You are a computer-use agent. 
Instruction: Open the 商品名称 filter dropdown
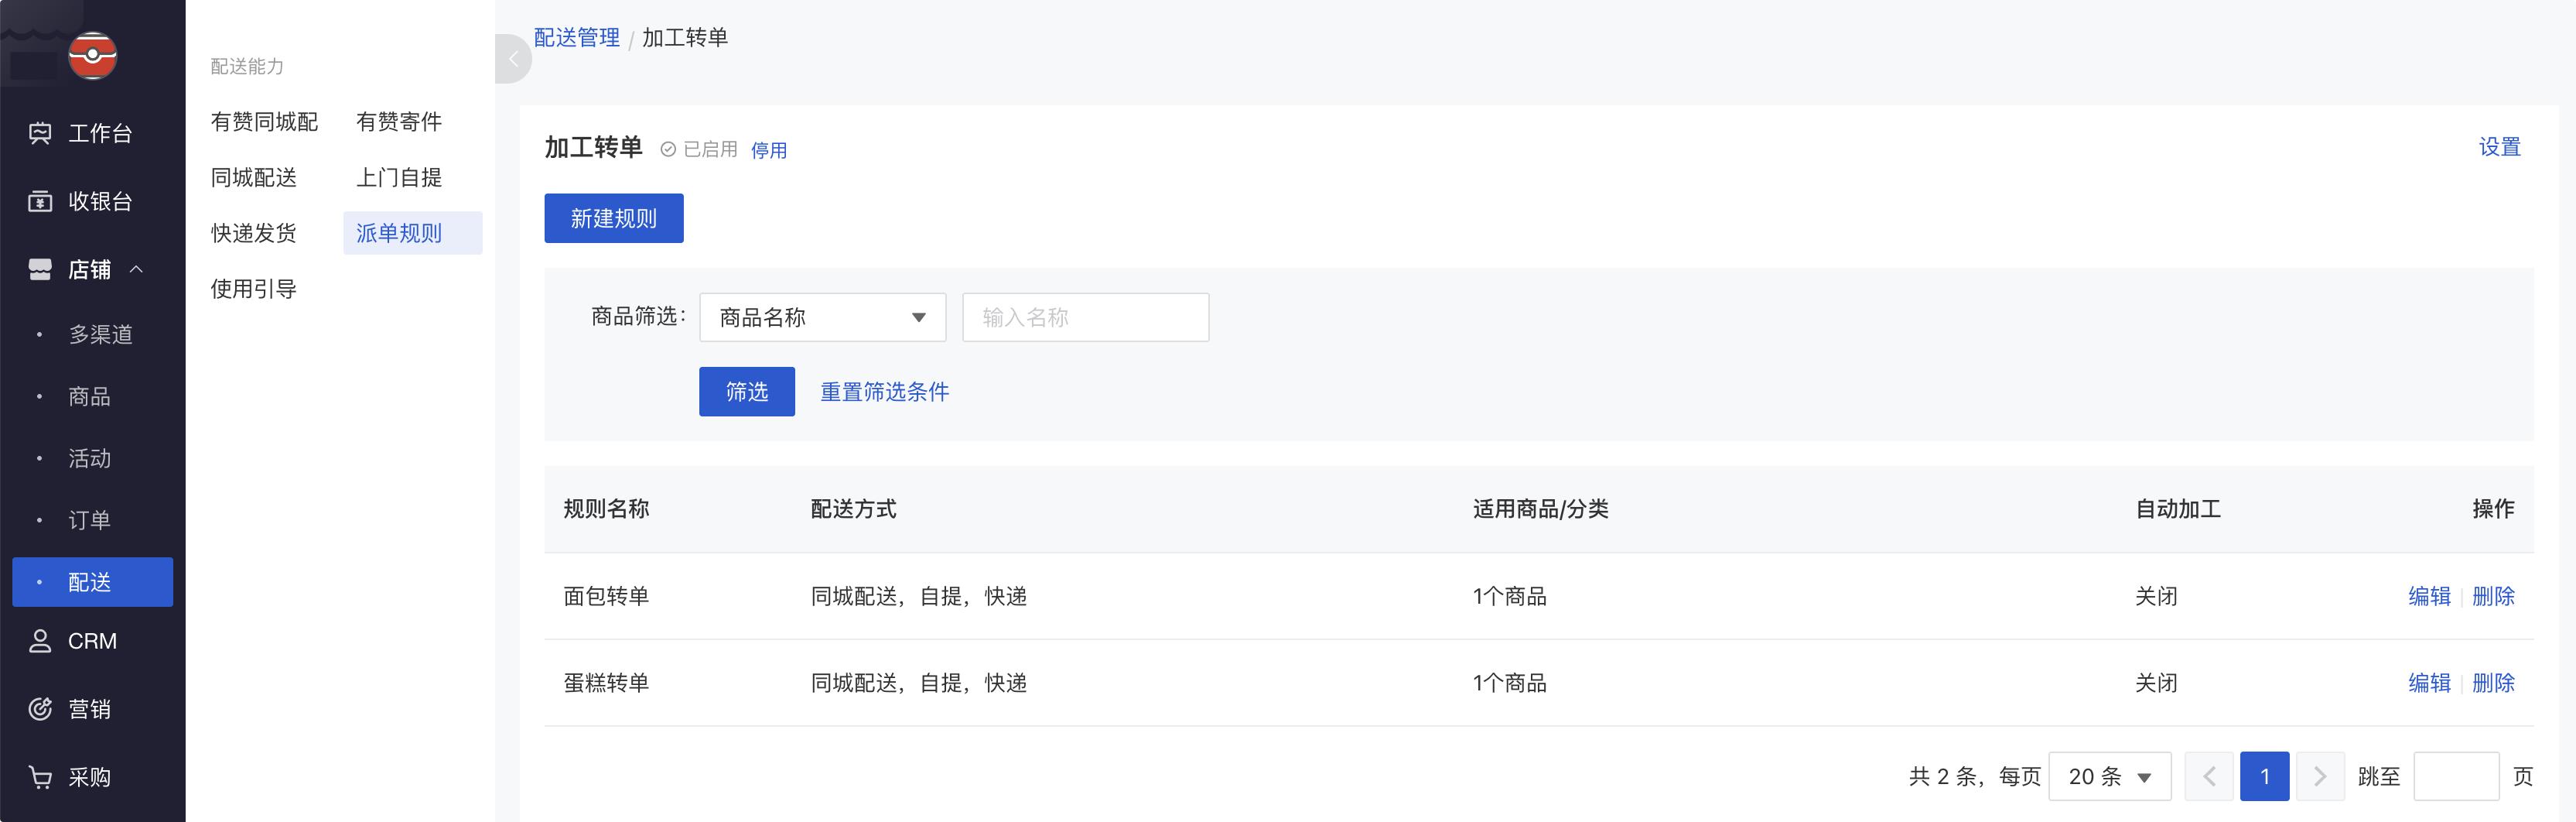point(822,318)
